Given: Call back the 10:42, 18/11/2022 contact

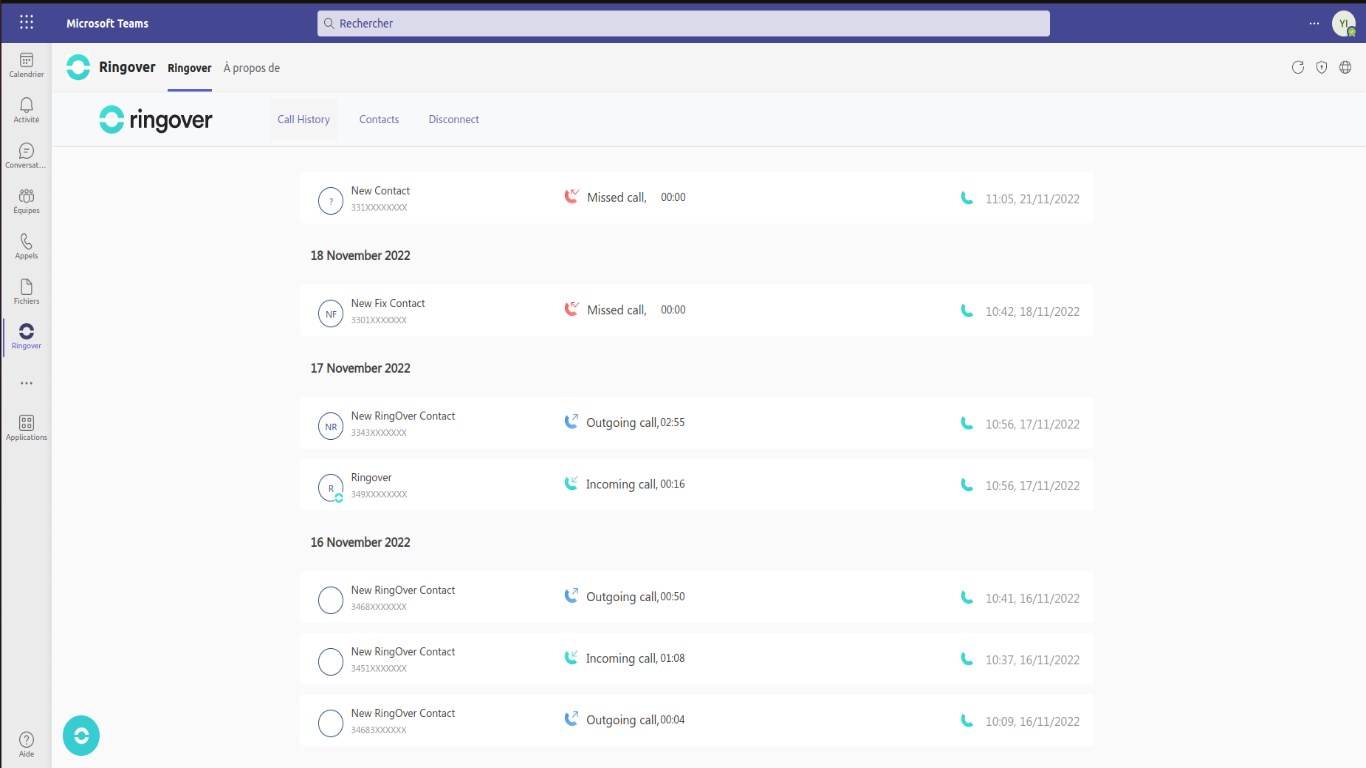Looking at the screenshot, I should 966,311.
